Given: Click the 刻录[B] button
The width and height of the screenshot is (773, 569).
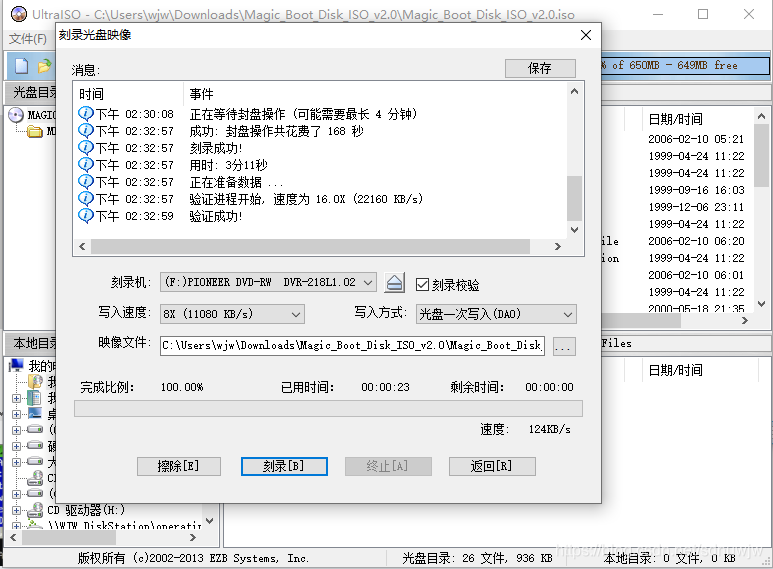Looking at the screenshot, I should click(x=284, y=466).
